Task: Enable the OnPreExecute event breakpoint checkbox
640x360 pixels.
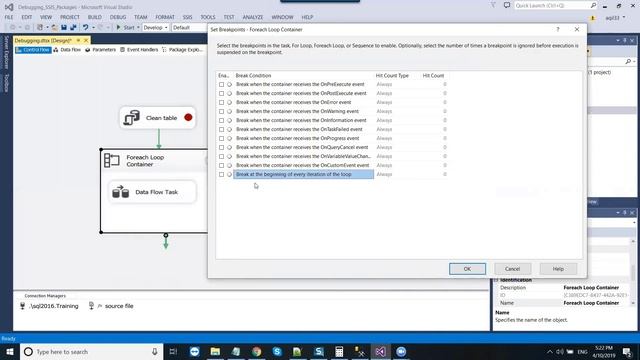Action: pyautogui.click(x=221, y=84)
